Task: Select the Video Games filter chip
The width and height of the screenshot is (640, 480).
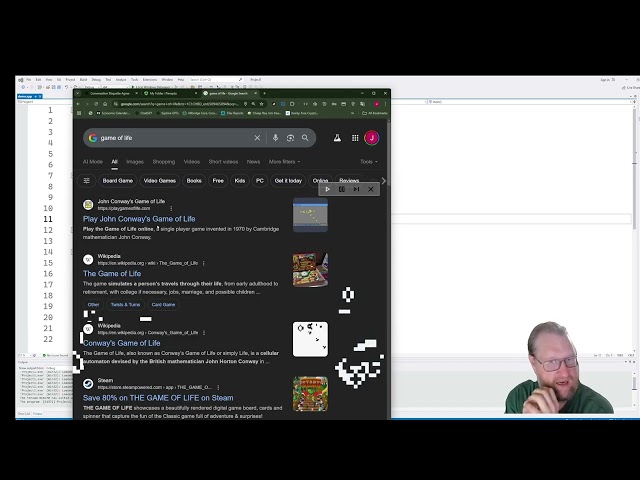Action: pyautogui.click(x=160, y=181)
